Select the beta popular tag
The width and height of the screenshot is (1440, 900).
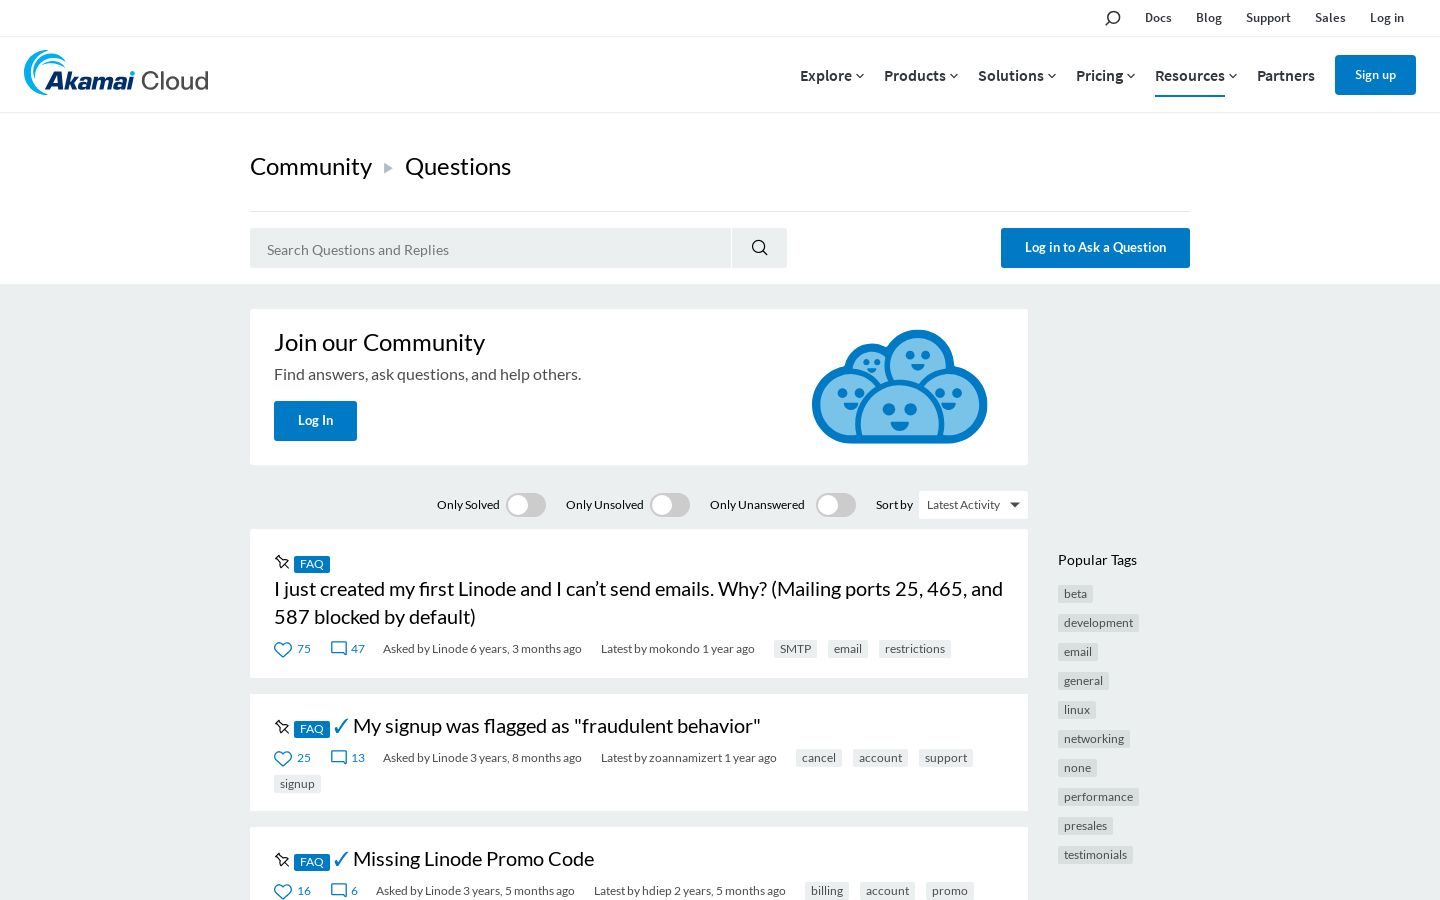pos(1075,594)
